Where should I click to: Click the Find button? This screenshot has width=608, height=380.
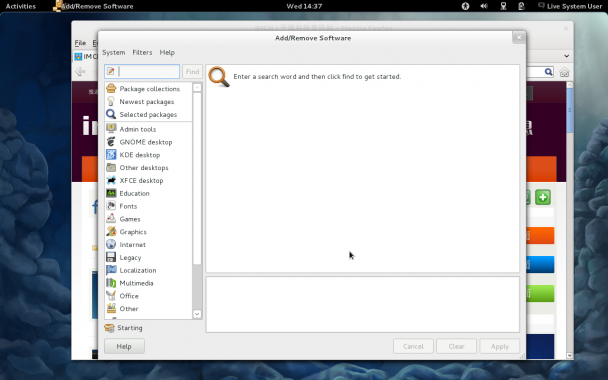pos(192,72)
